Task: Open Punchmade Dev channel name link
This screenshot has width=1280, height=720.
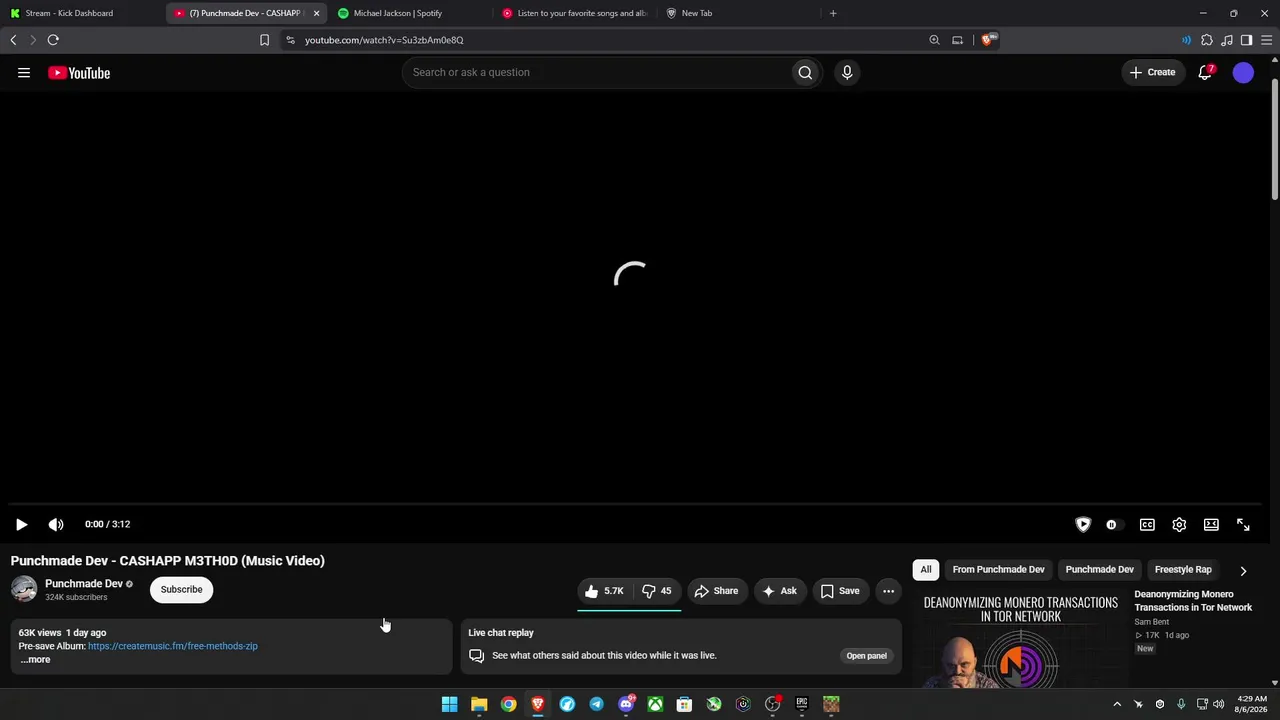Action: (x=84, y=584)
